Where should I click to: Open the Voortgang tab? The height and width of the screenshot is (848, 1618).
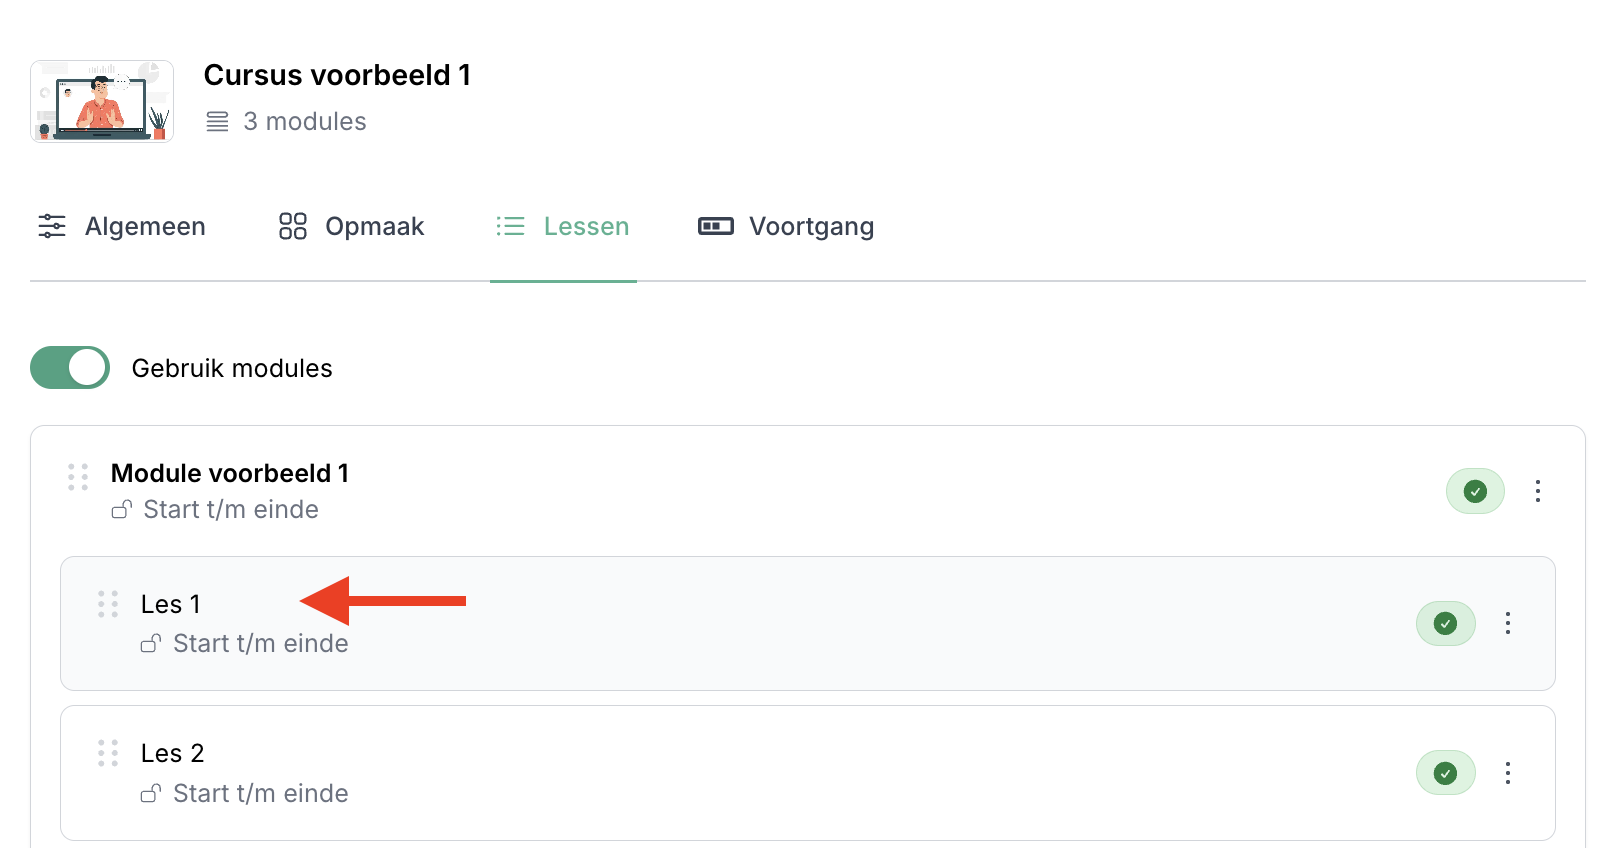[786, 227]
